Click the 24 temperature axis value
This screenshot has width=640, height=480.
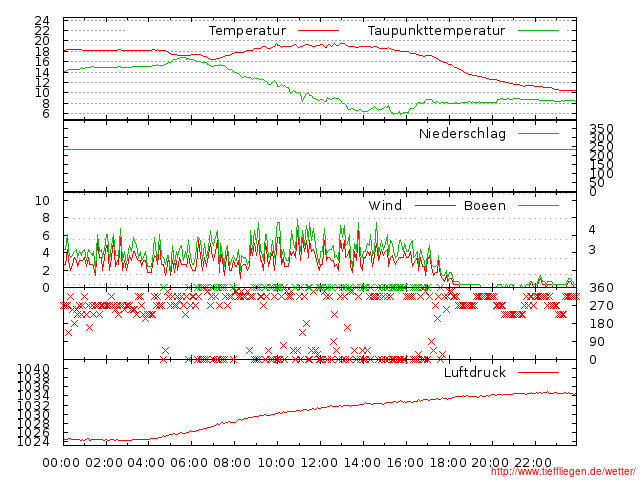(x=42, y=20)
